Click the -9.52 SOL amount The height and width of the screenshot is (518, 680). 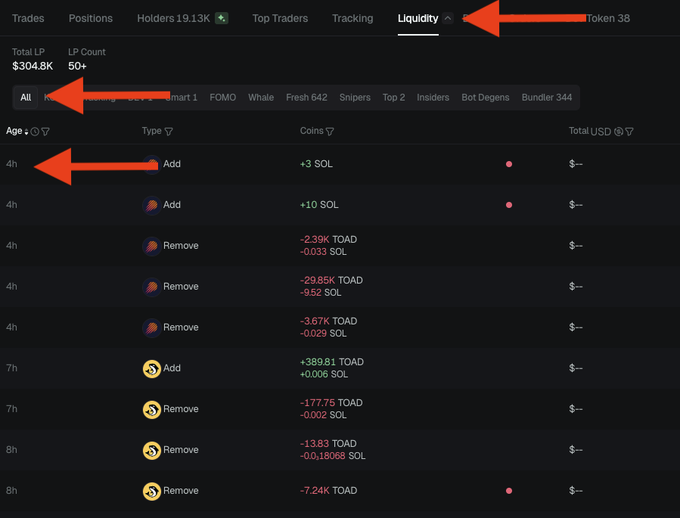pos(320,292)
